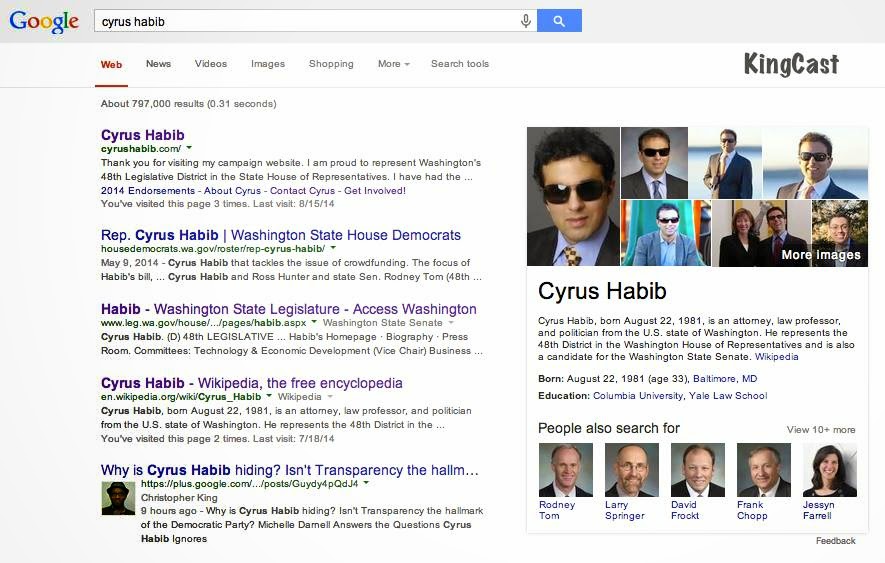The width and height of the screenshot is (885, 563).
Task: Select the Web tab
Action: pyautogui.click(x=111, y=64)
